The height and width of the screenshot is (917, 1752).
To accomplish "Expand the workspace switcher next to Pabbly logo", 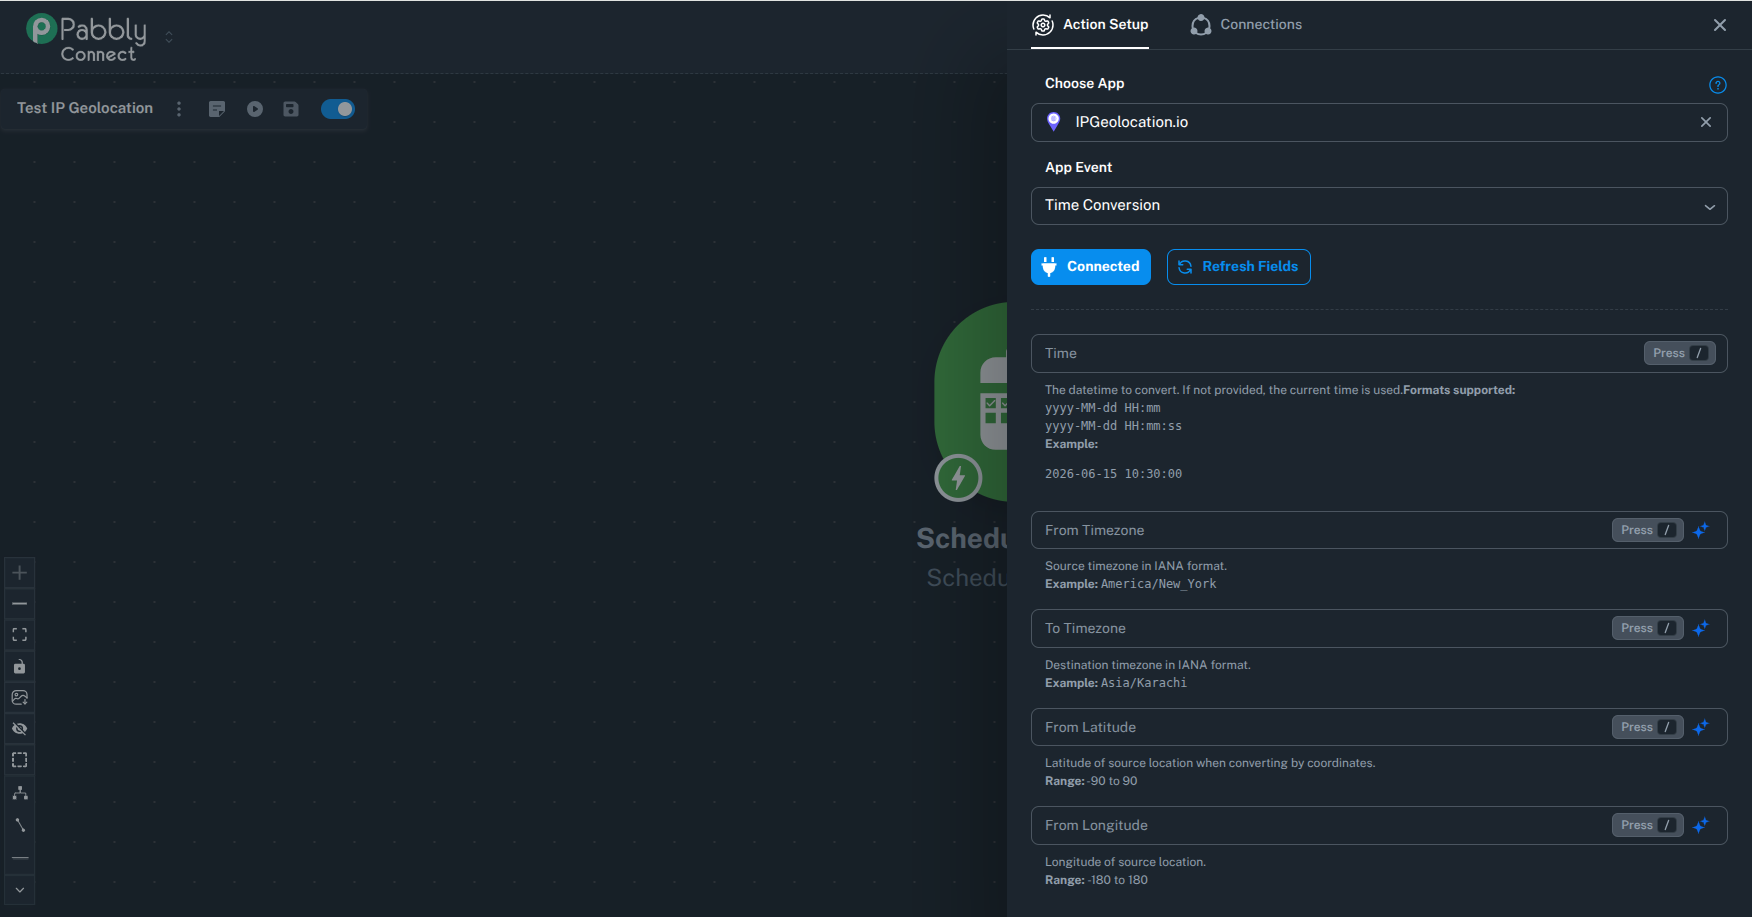I will point(169,37).
